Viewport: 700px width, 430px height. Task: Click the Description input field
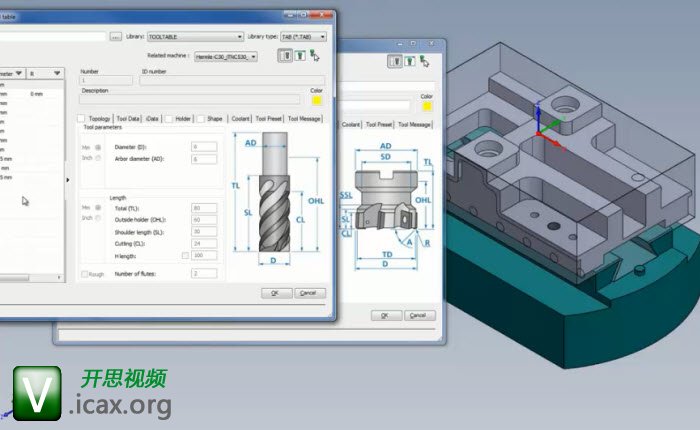(190, 100)
